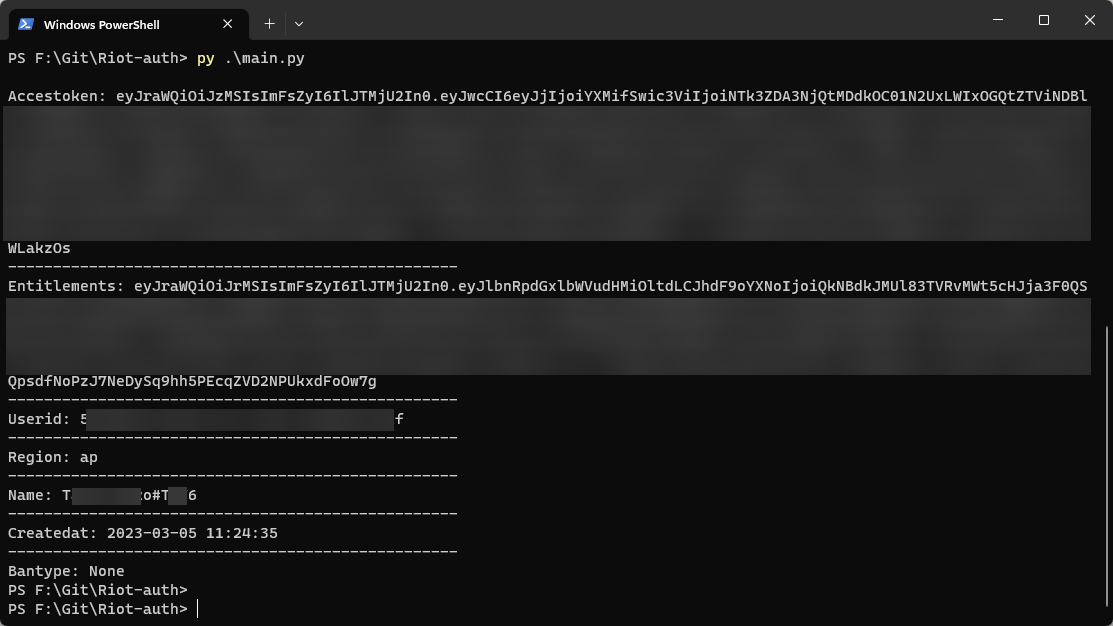Click the "Accestoken:" label
The height and width of the screenshot is (626, 1113).
coord(56,96)
